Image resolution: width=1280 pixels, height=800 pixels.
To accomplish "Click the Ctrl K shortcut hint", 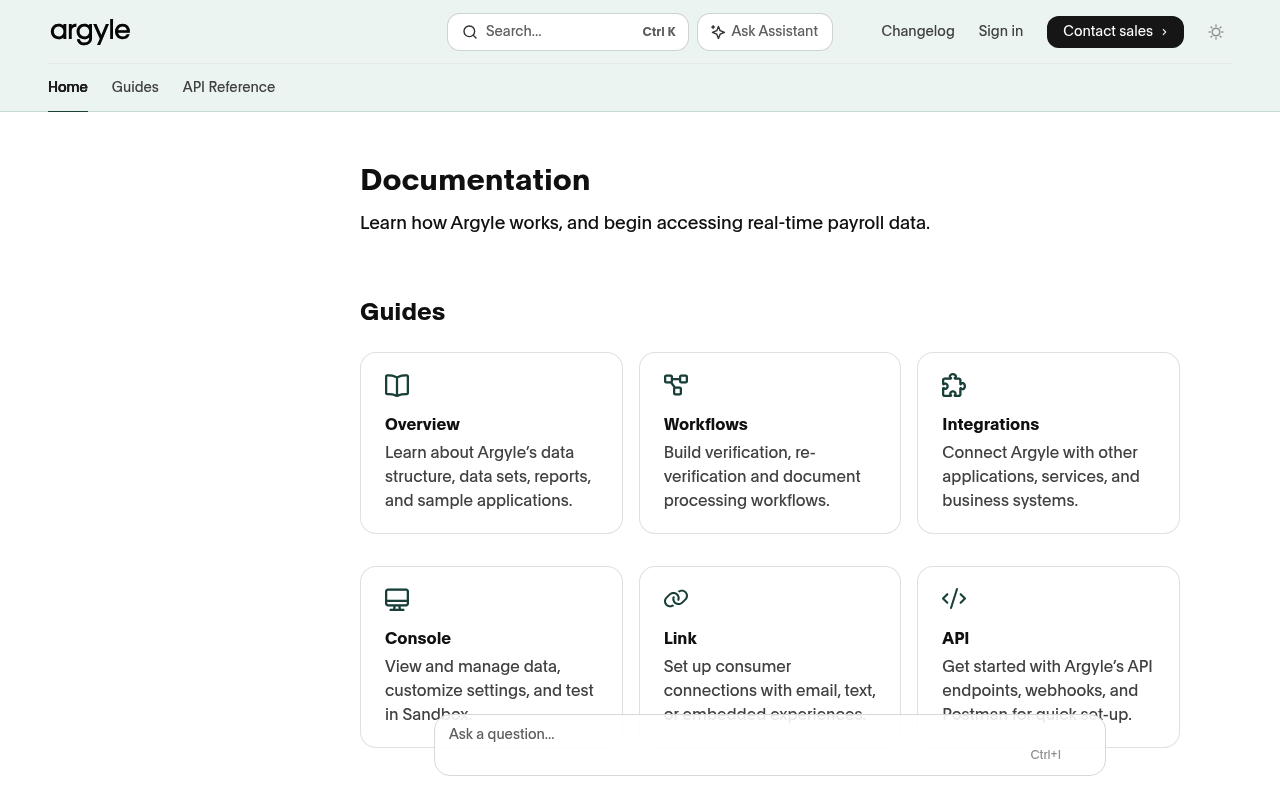I will [x=659, y=32].
